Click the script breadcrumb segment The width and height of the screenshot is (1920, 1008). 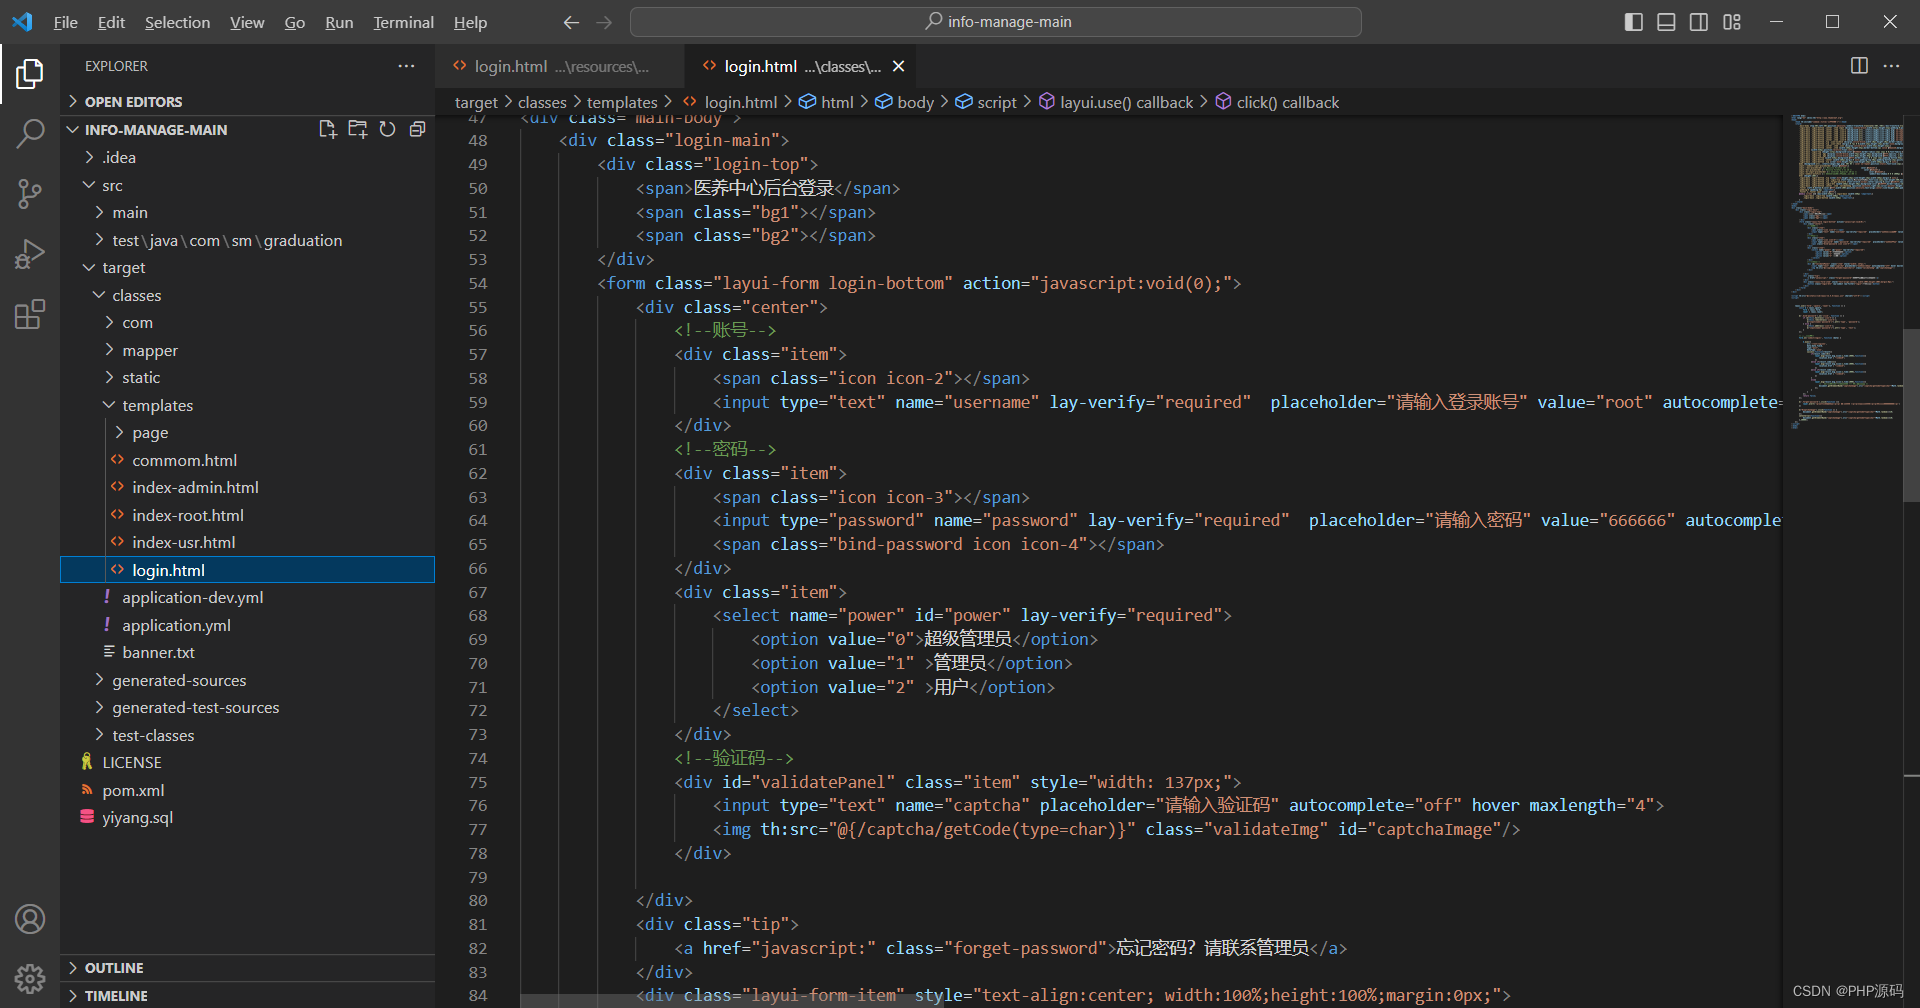pos(986,102)
